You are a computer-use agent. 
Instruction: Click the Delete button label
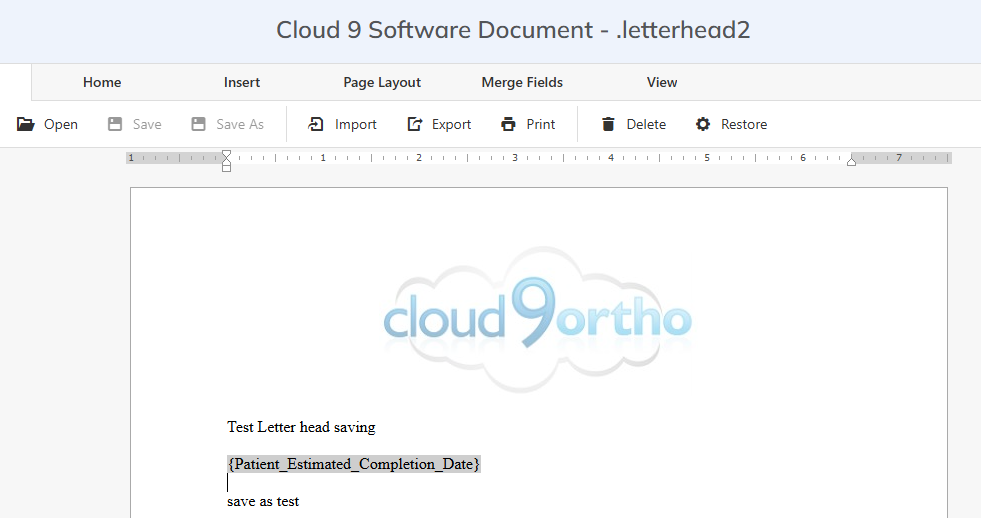click(x=646, y=124)
